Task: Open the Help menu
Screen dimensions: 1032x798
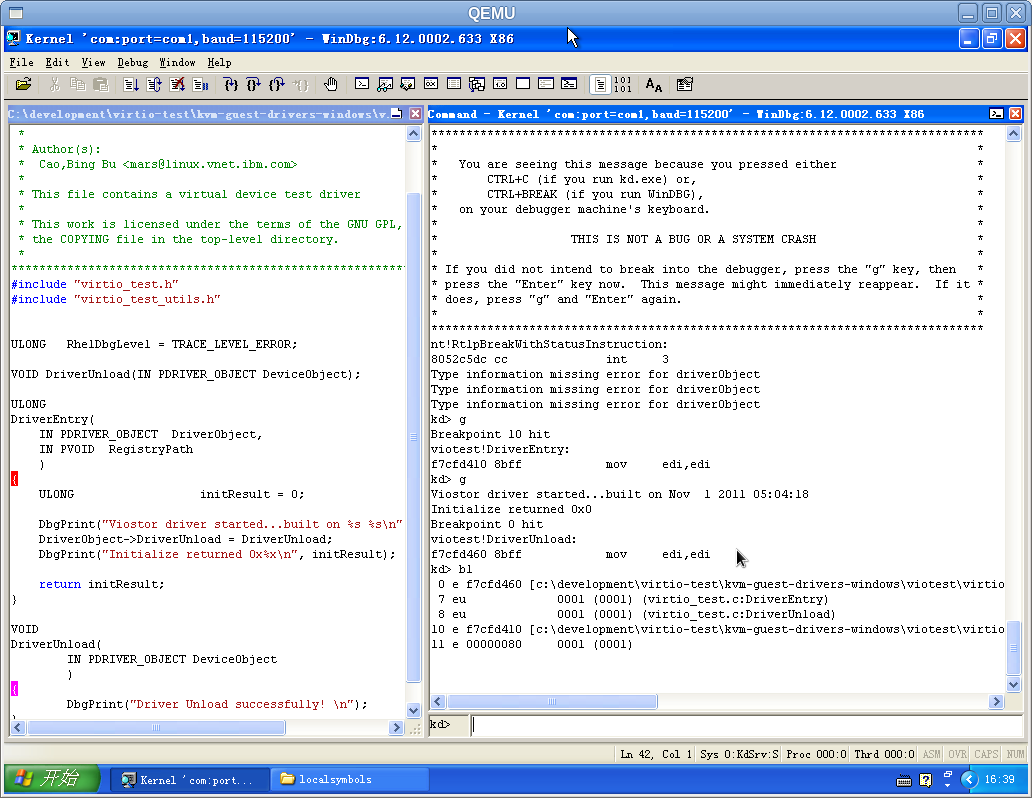Action: click(x=220, y=63)
